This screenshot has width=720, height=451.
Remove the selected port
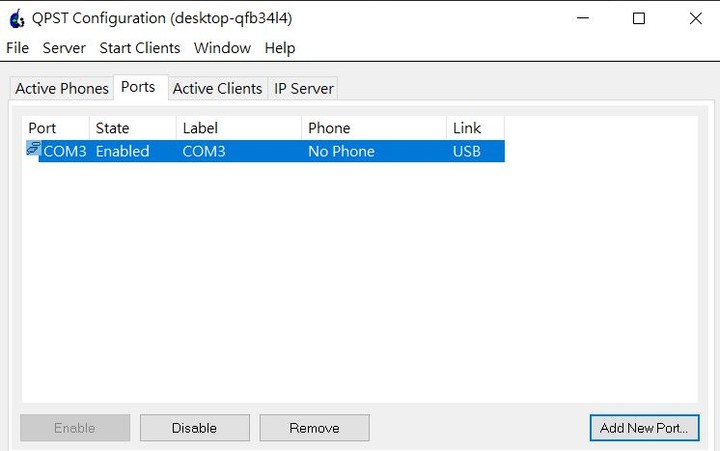tap(315, 428)
